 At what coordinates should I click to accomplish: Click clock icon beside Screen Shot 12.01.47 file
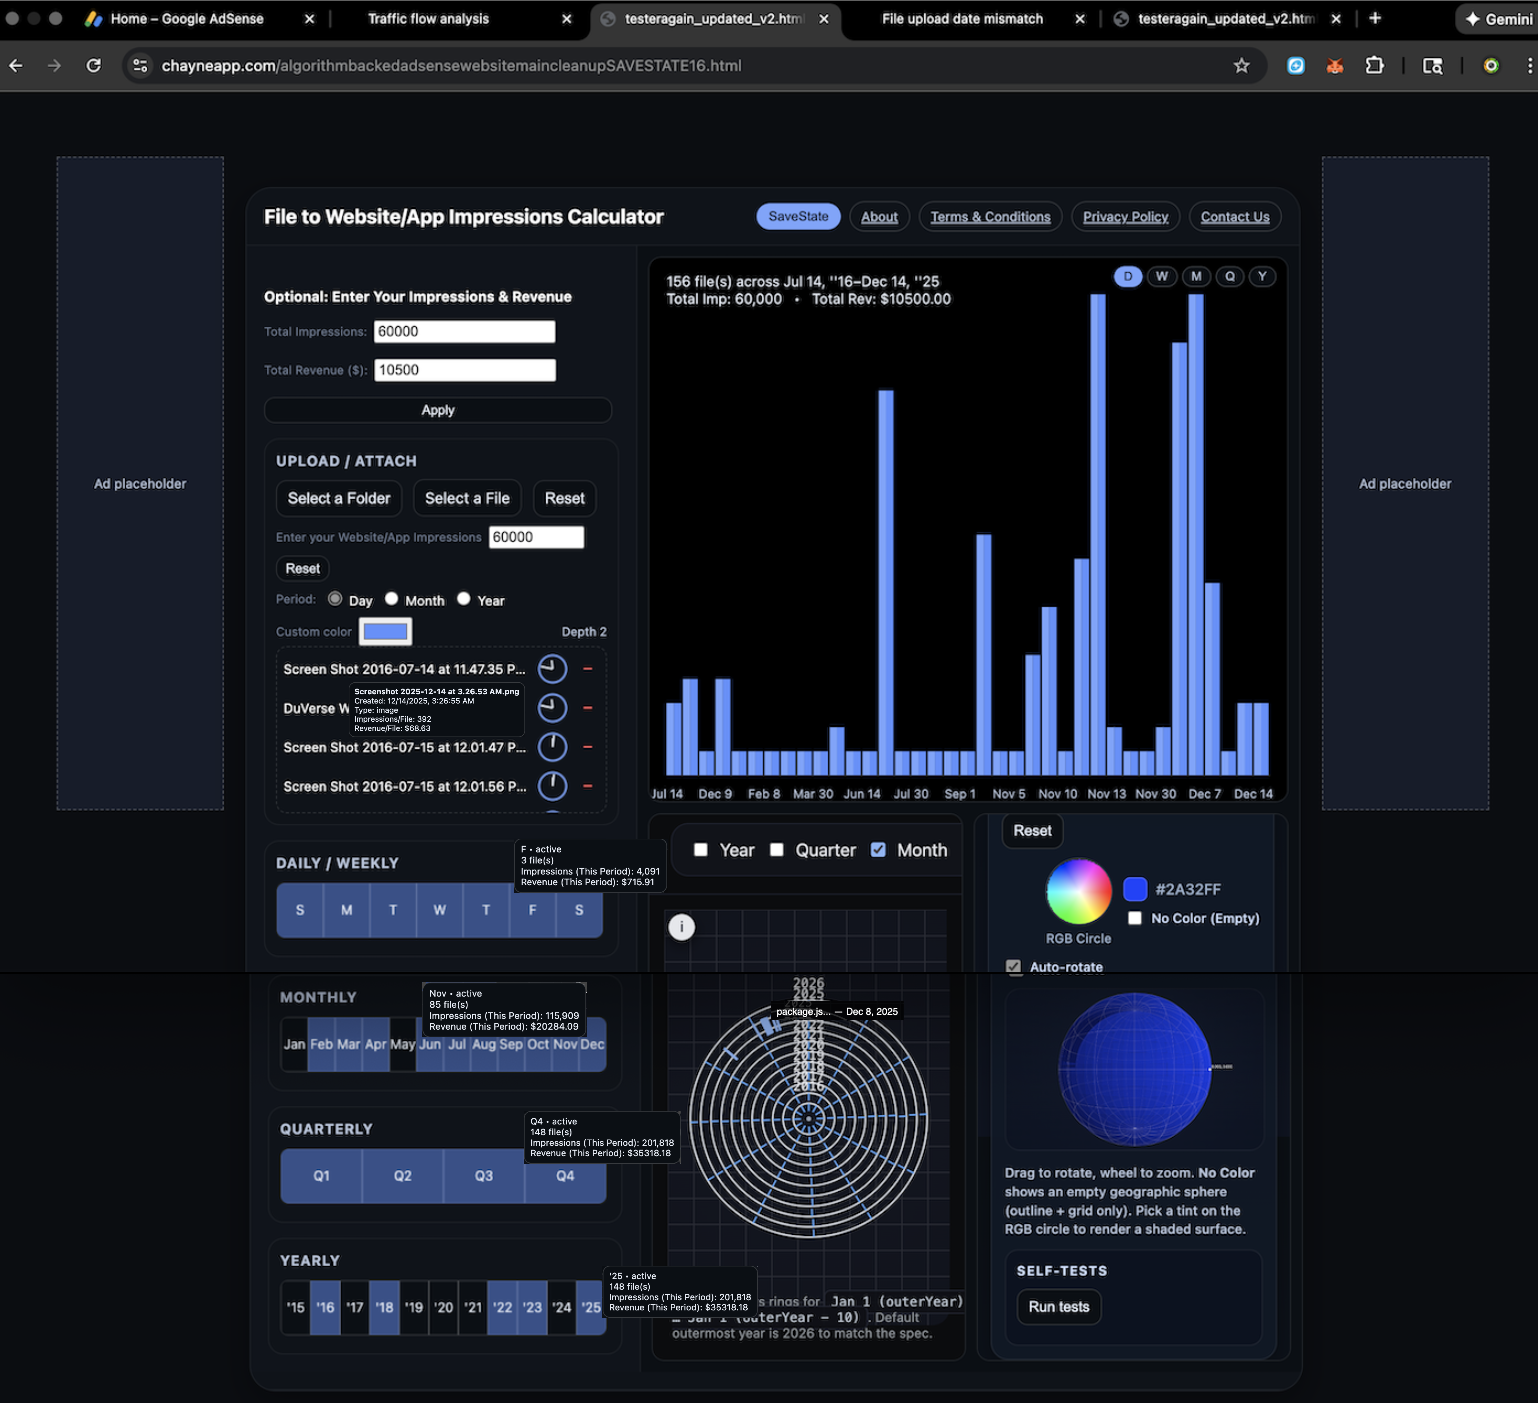coord(552,747)
